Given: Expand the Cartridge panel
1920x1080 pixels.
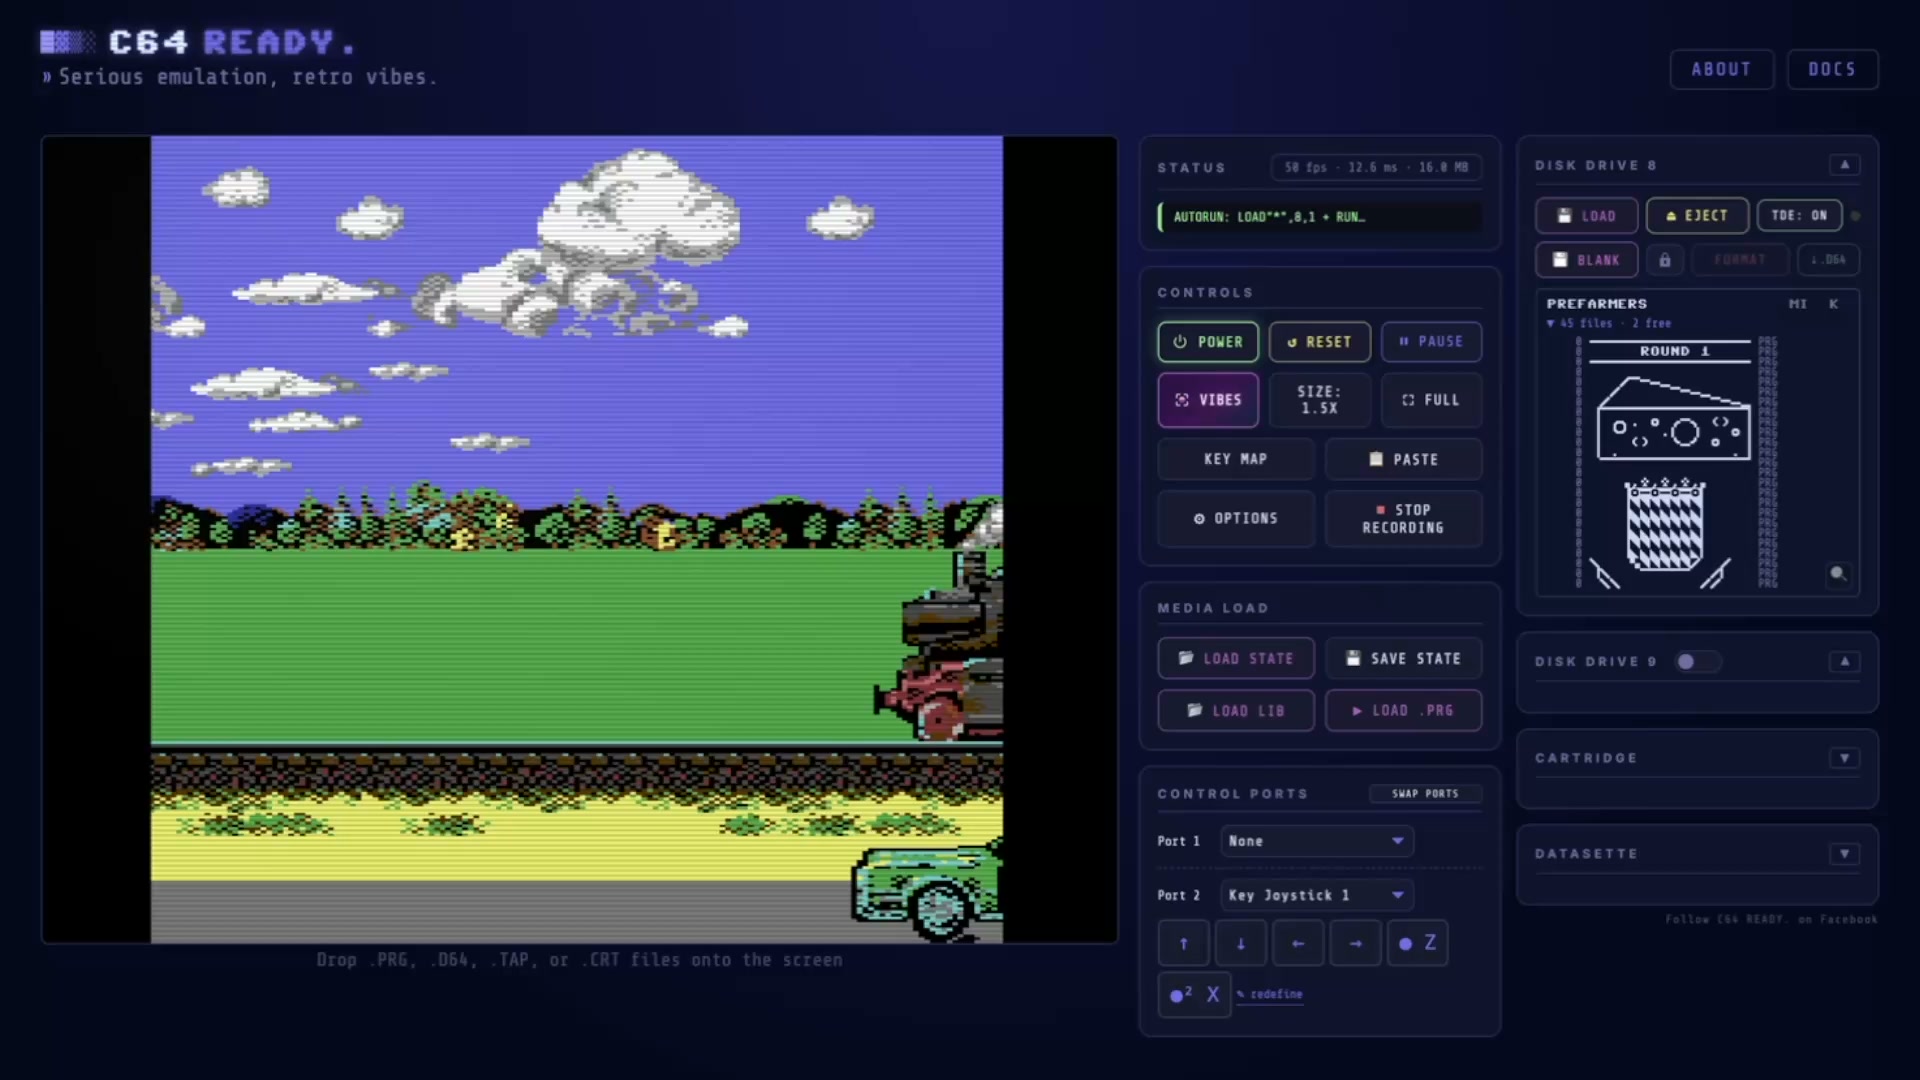Looking at the screenshot, I should pyautogui.click(x=1845, y=758).
